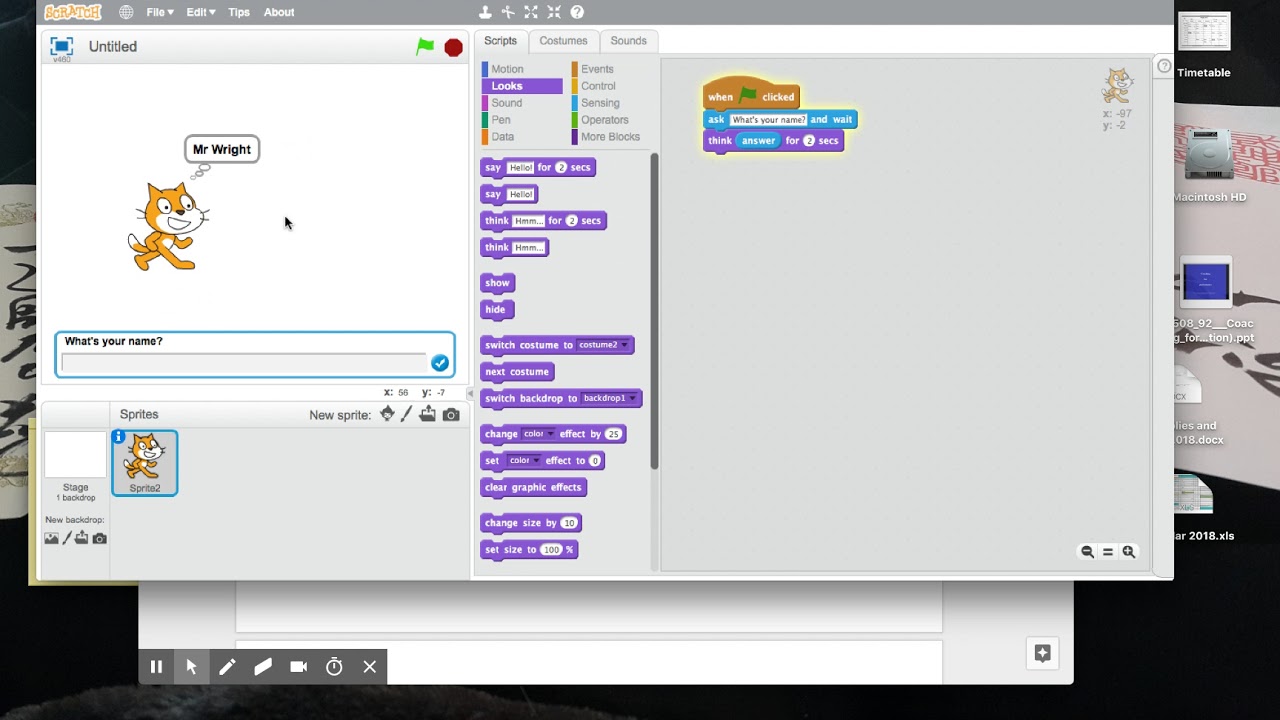Screen dimensions: 1280x720
Task: Create new backdrop from camera
Action: (99, 538)
